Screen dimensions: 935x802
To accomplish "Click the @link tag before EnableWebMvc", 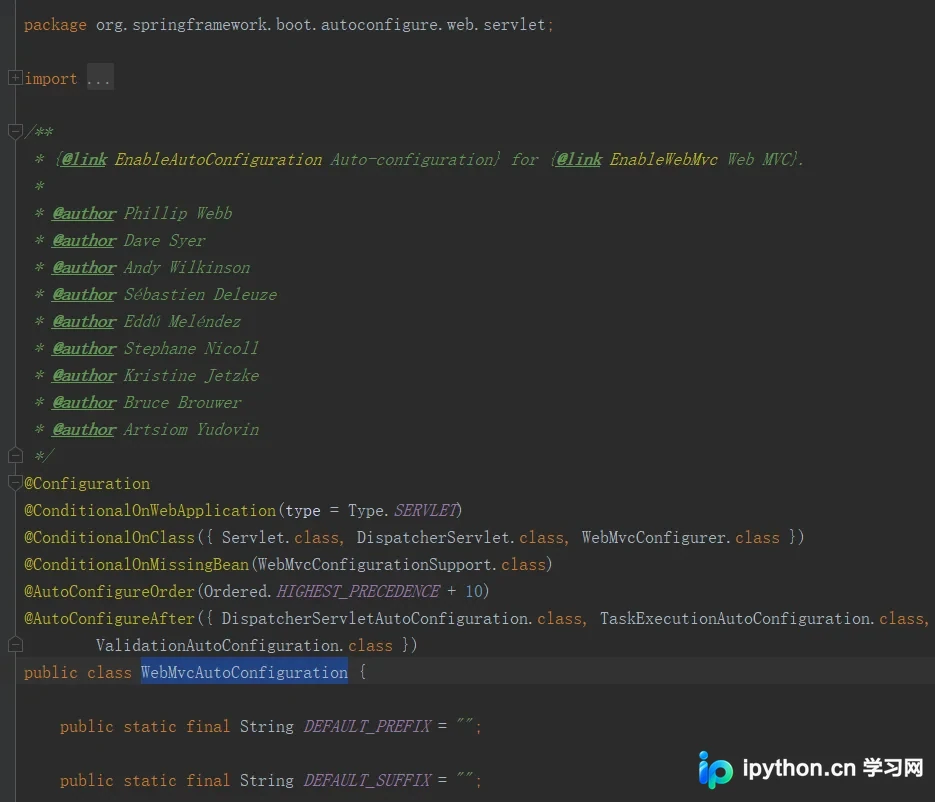I will (x=579, y=159).
